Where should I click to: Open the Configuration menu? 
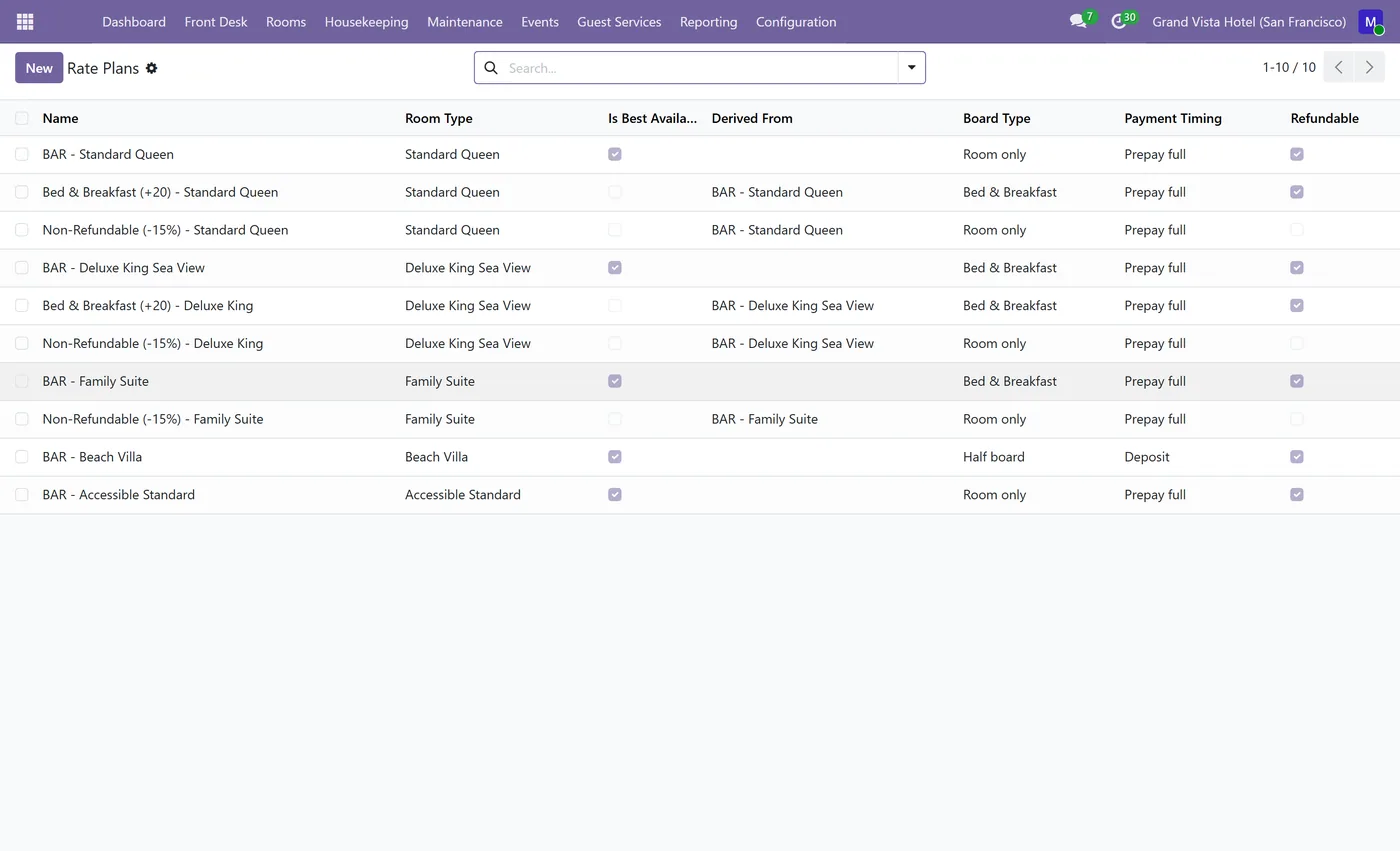(x=796, y=21)
